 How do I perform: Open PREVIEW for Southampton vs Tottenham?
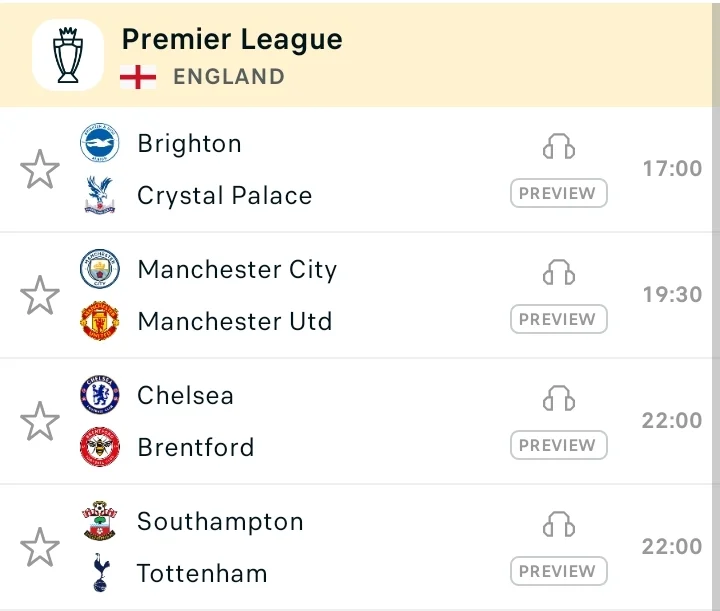pos(559,571)
